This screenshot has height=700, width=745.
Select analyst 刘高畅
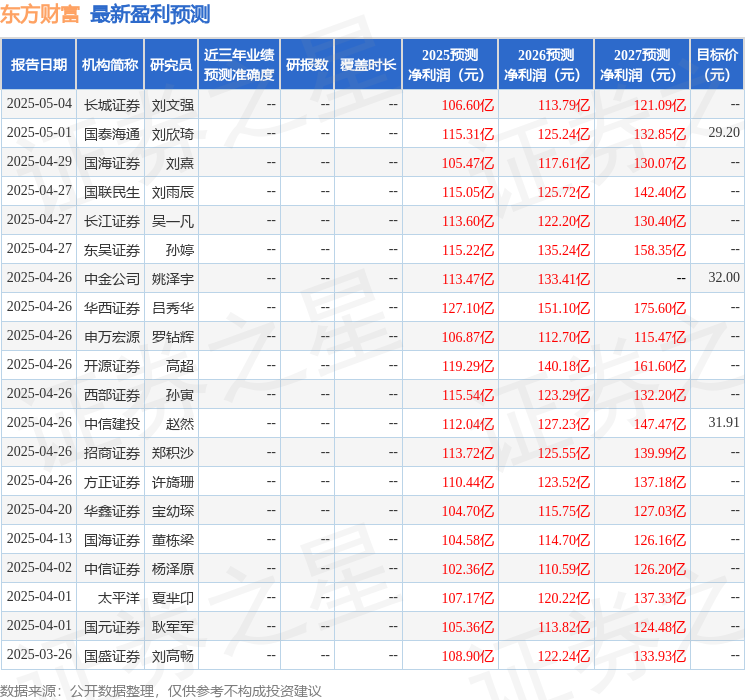click(173, 656)
